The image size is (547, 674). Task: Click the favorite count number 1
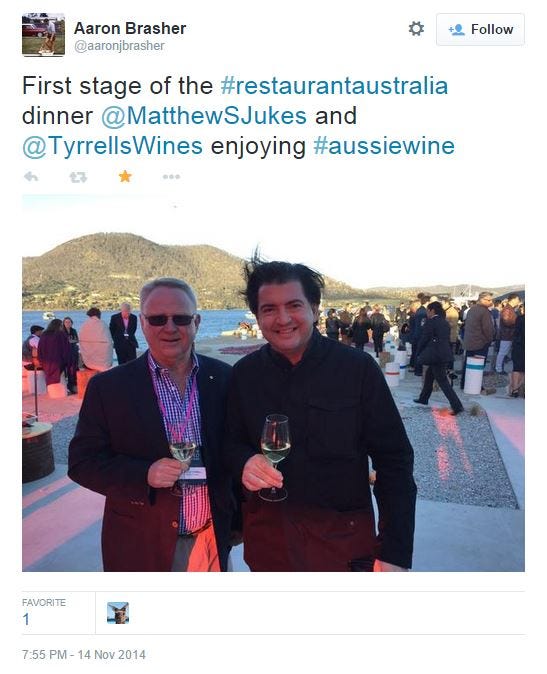[x=26, y=619]
